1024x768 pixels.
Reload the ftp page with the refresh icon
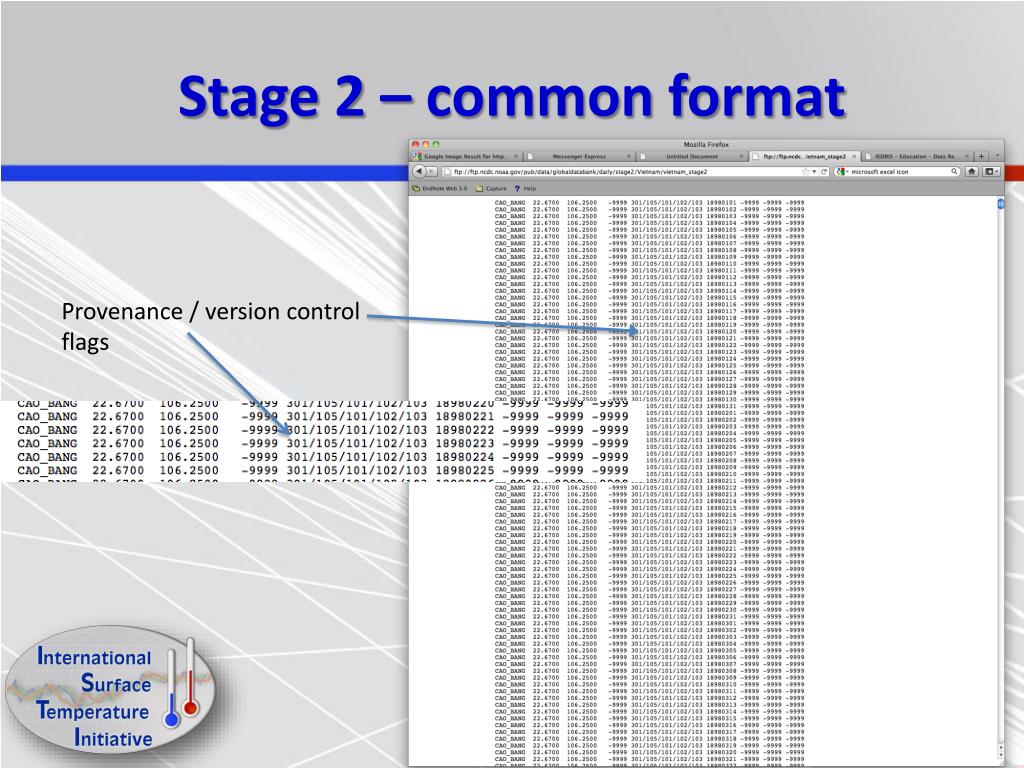(x=824, y=172)
